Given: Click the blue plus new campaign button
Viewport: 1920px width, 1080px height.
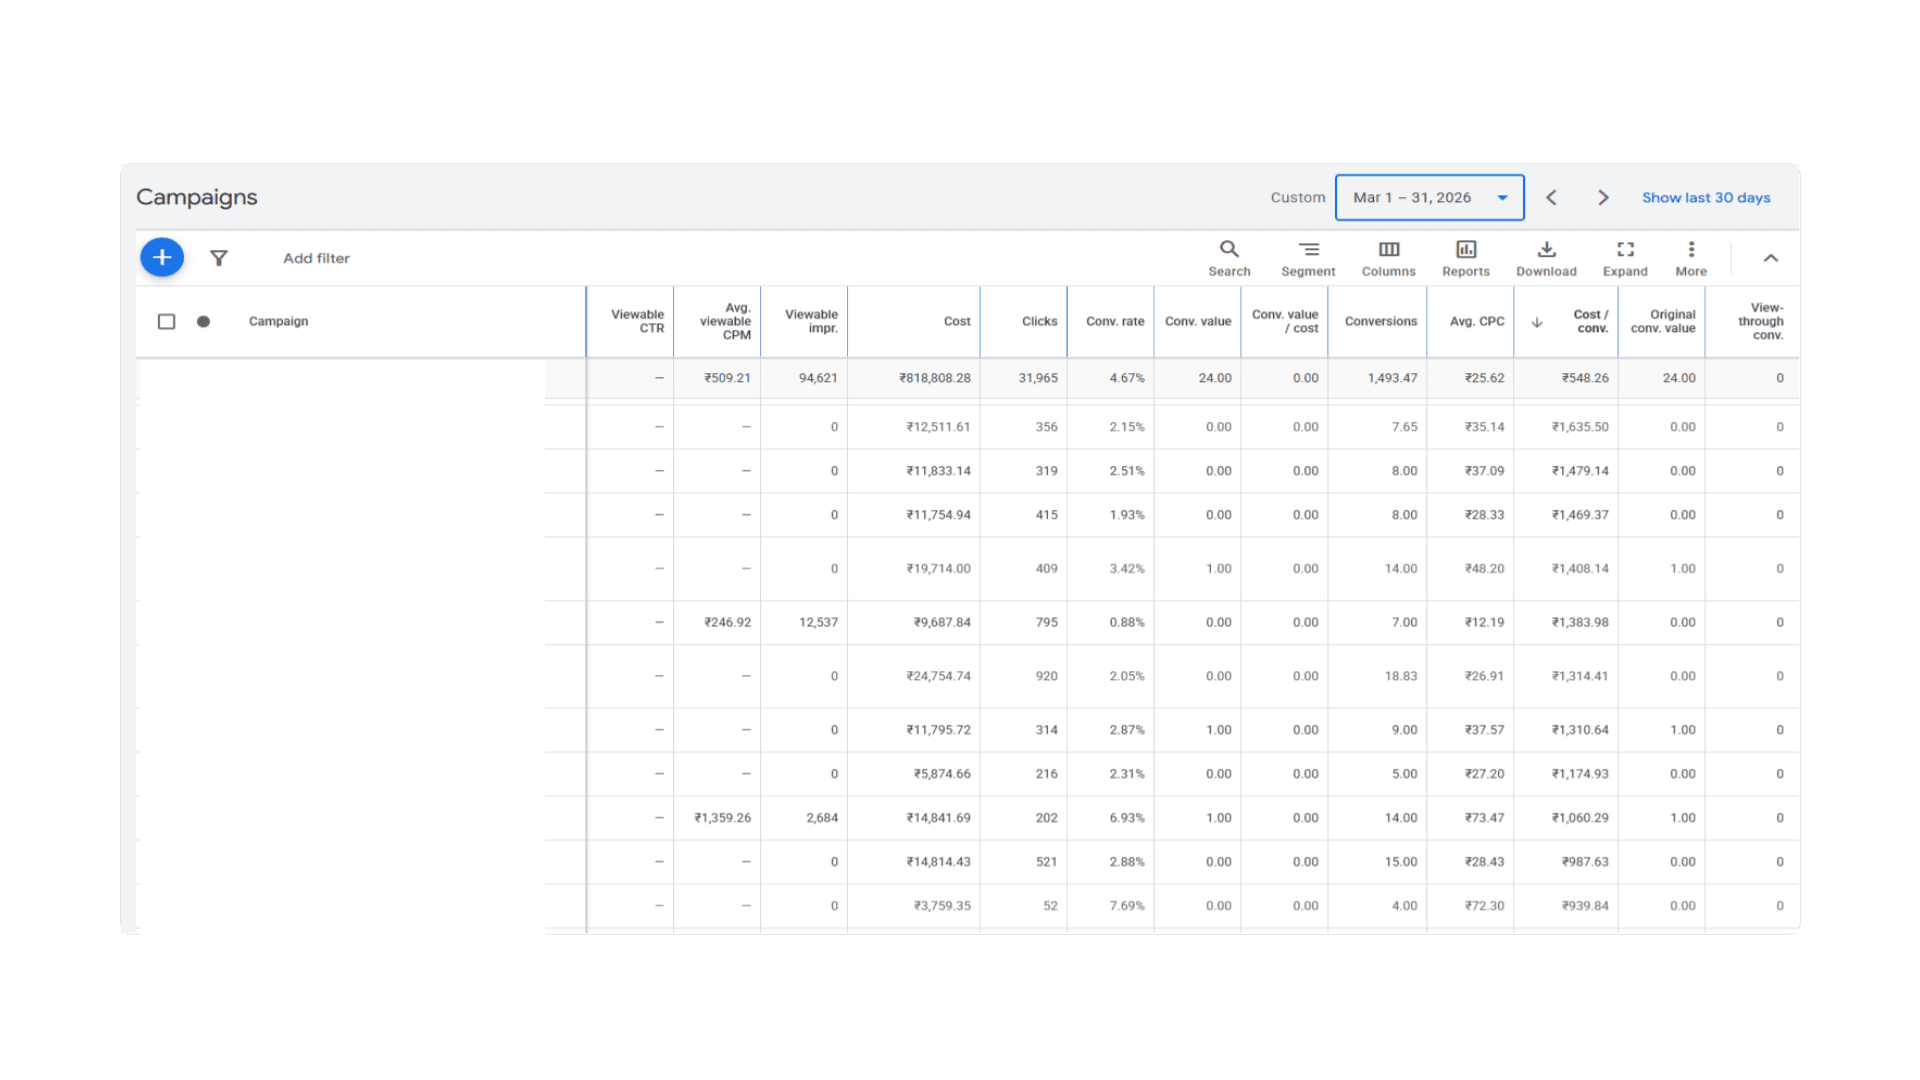Looking at the screenshot, I should tap(162, 258).
